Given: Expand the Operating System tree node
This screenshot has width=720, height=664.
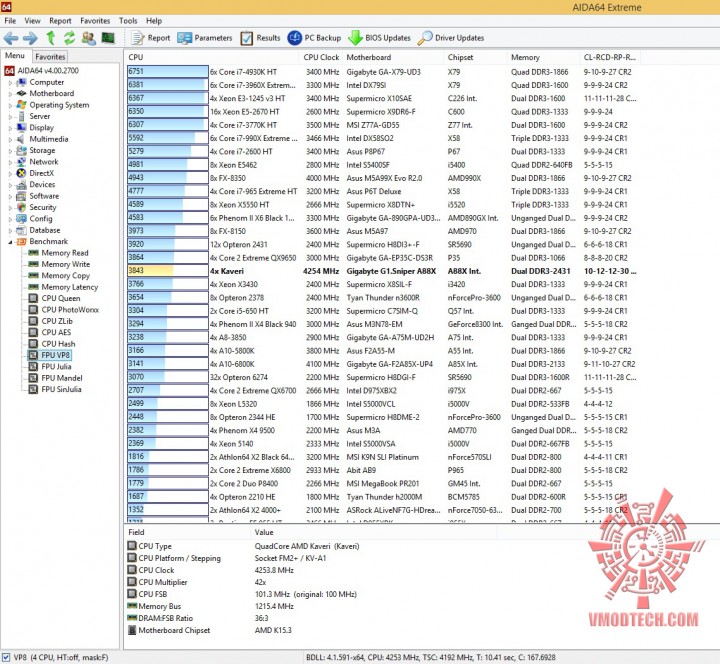Looking at the screenshot, I should tap(10, 106).
